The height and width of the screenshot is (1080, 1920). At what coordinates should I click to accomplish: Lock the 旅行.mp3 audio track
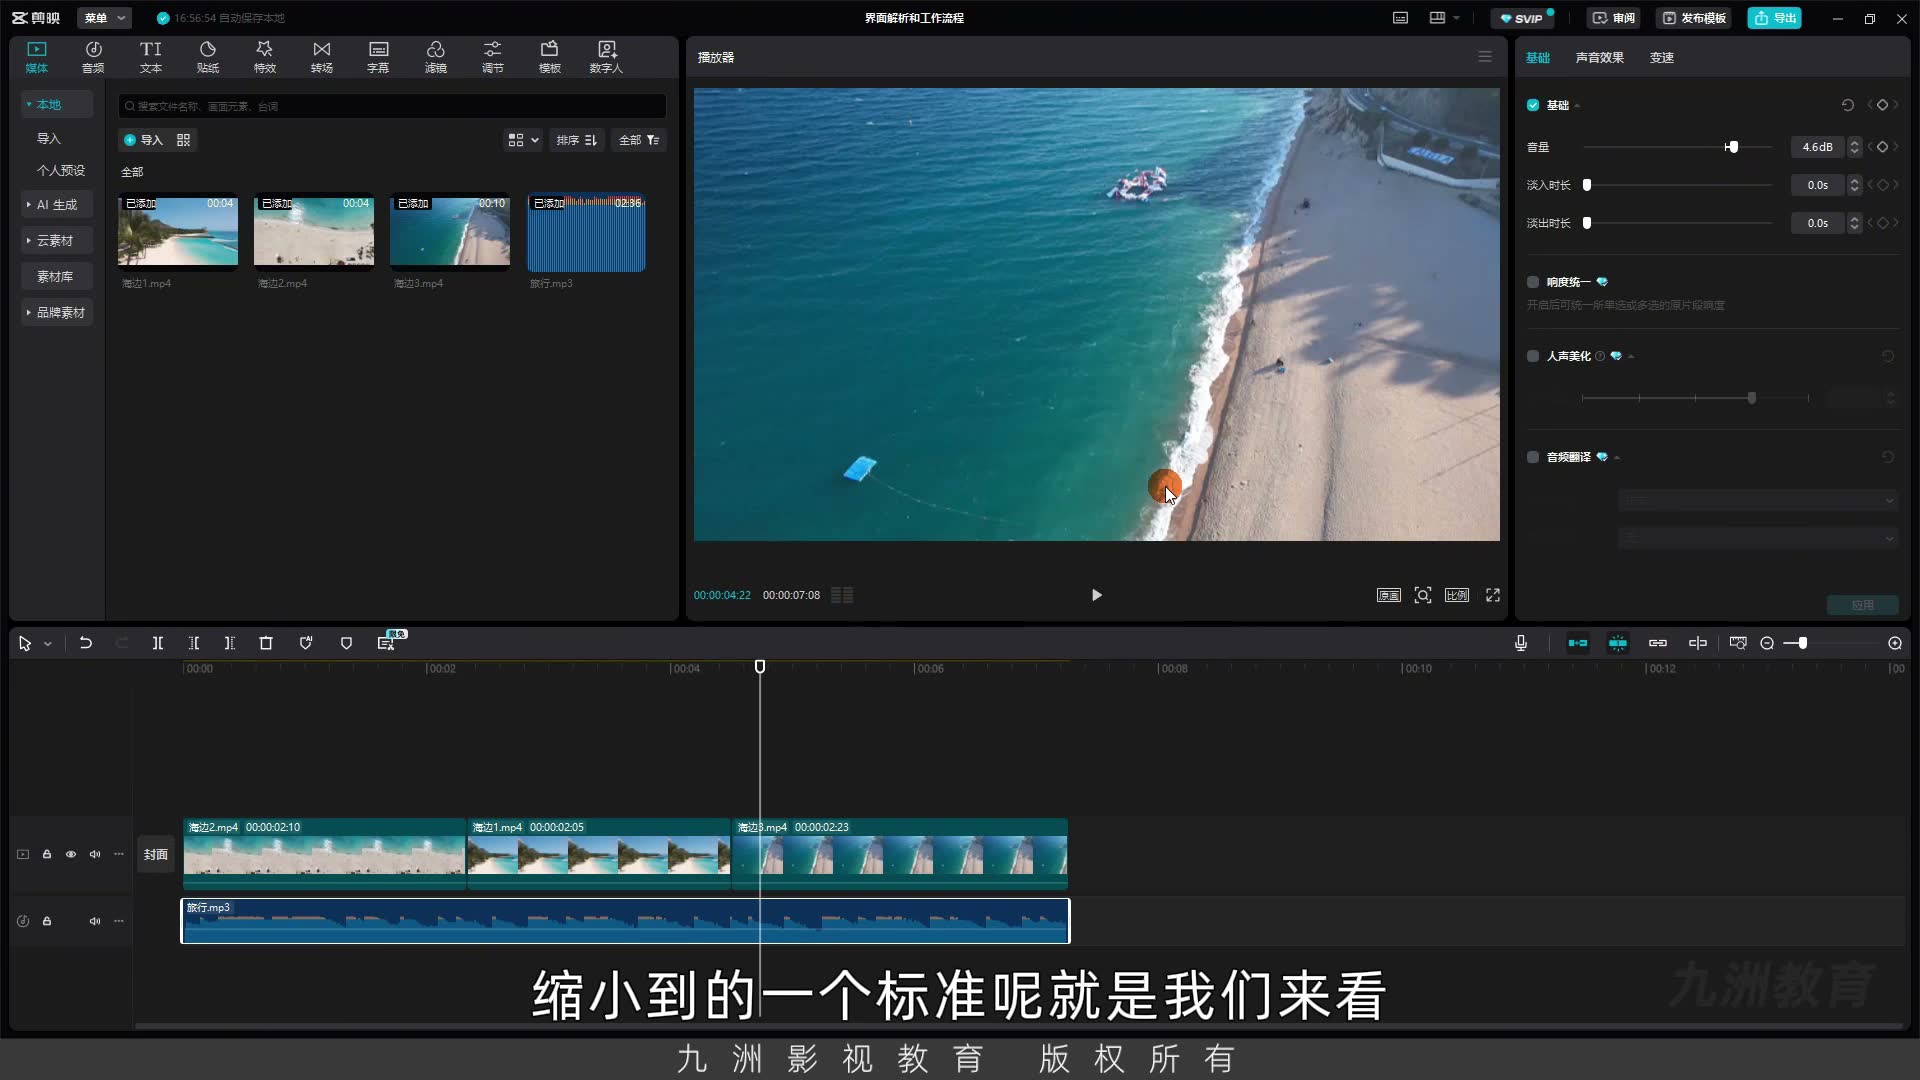coord(47,921)
